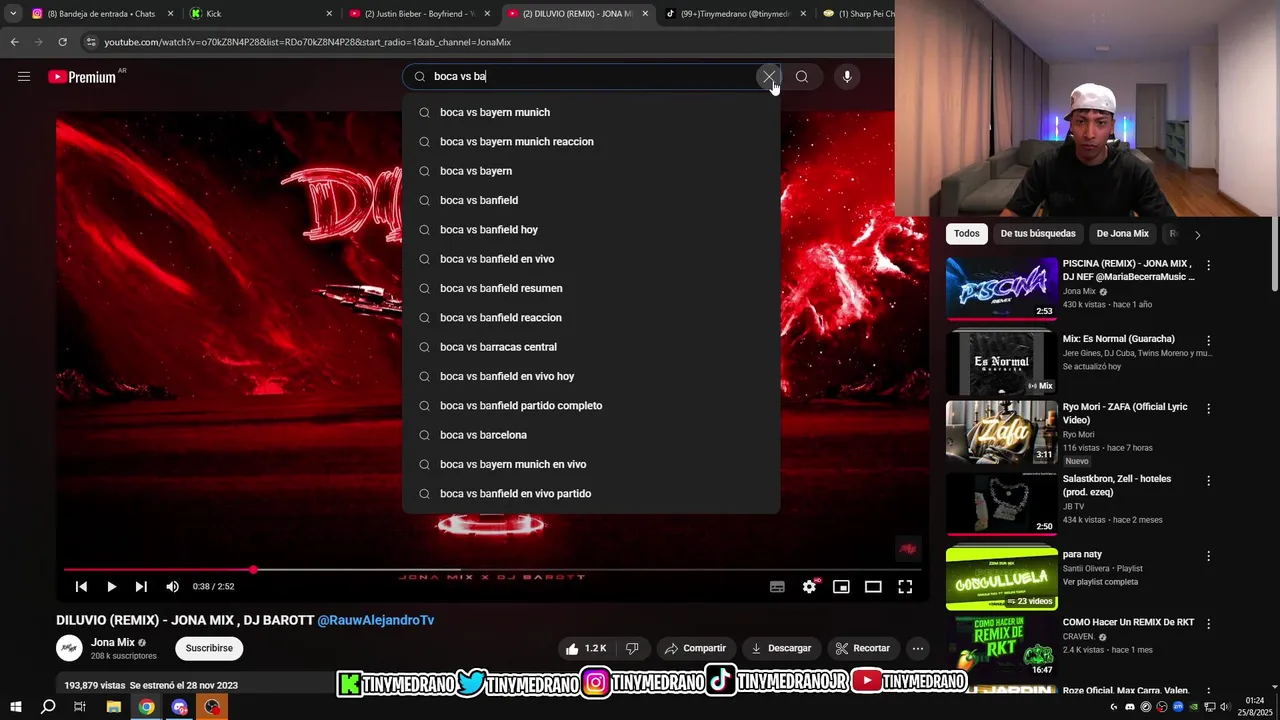Image resolution: width=1280 pixels, height=720 pixels.
Task: Click Ver playlist completa link
Action: coord(1100,582)
